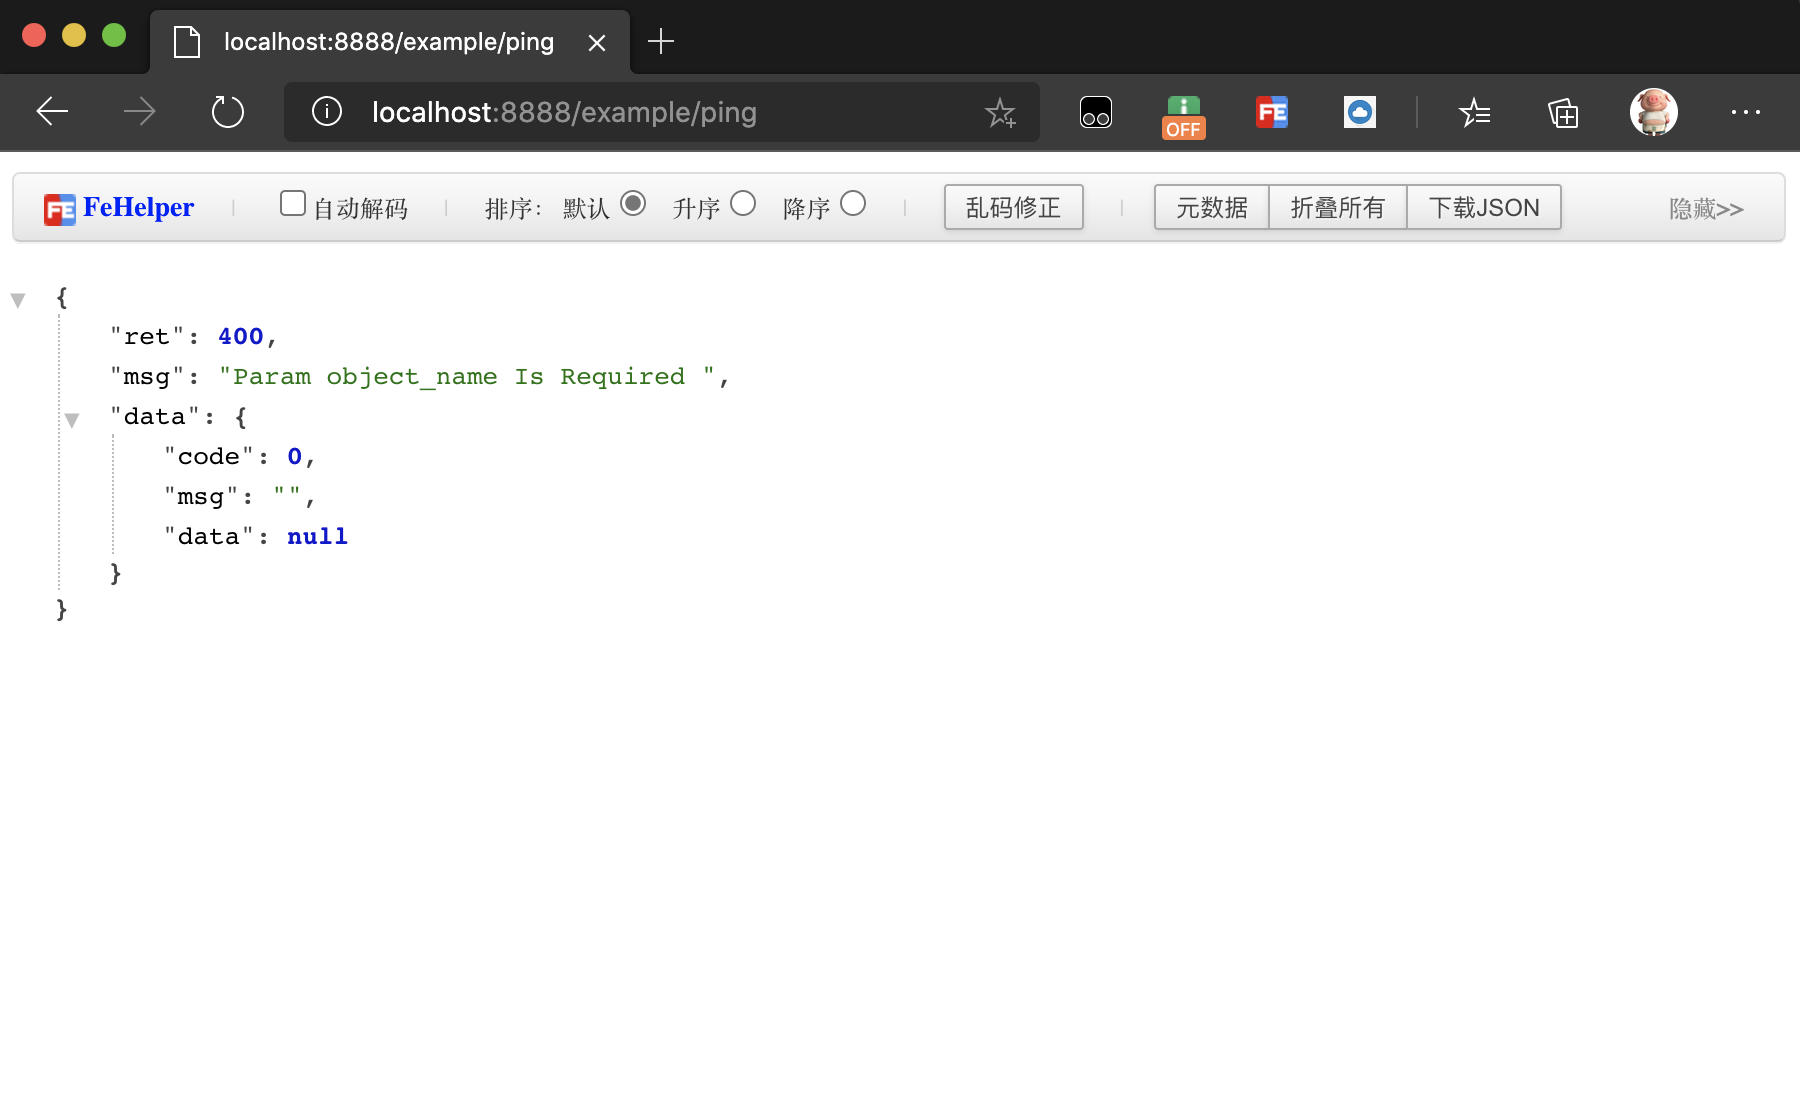Image resolution: width=1800 pixels, height=1118 pixels.
Task: Click the 下载JSON button
Action: coord(1484,207)
